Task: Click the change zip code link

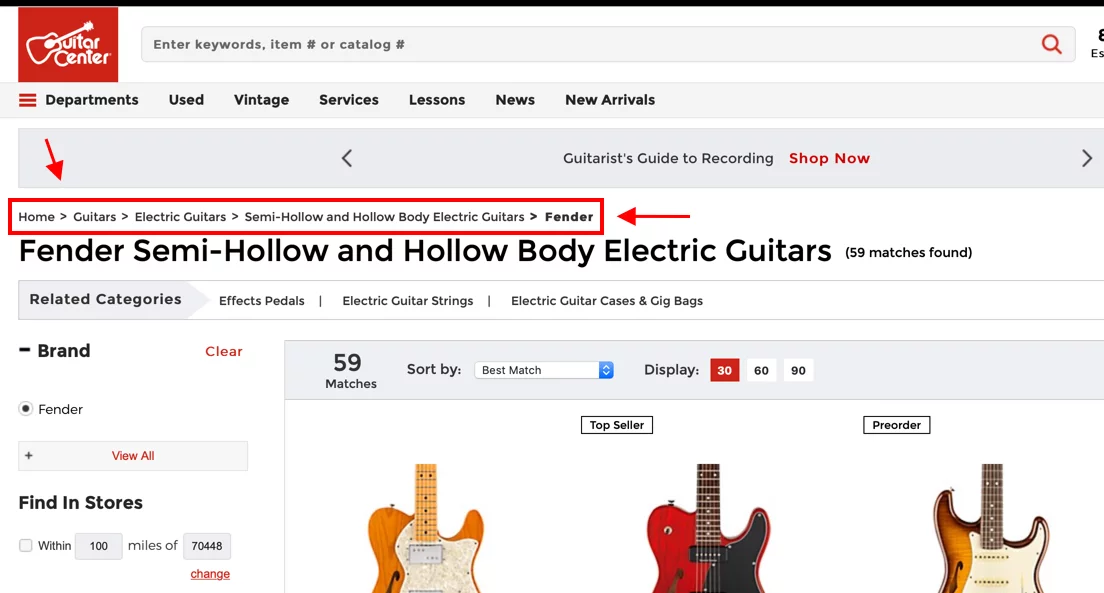Action: 210,574
